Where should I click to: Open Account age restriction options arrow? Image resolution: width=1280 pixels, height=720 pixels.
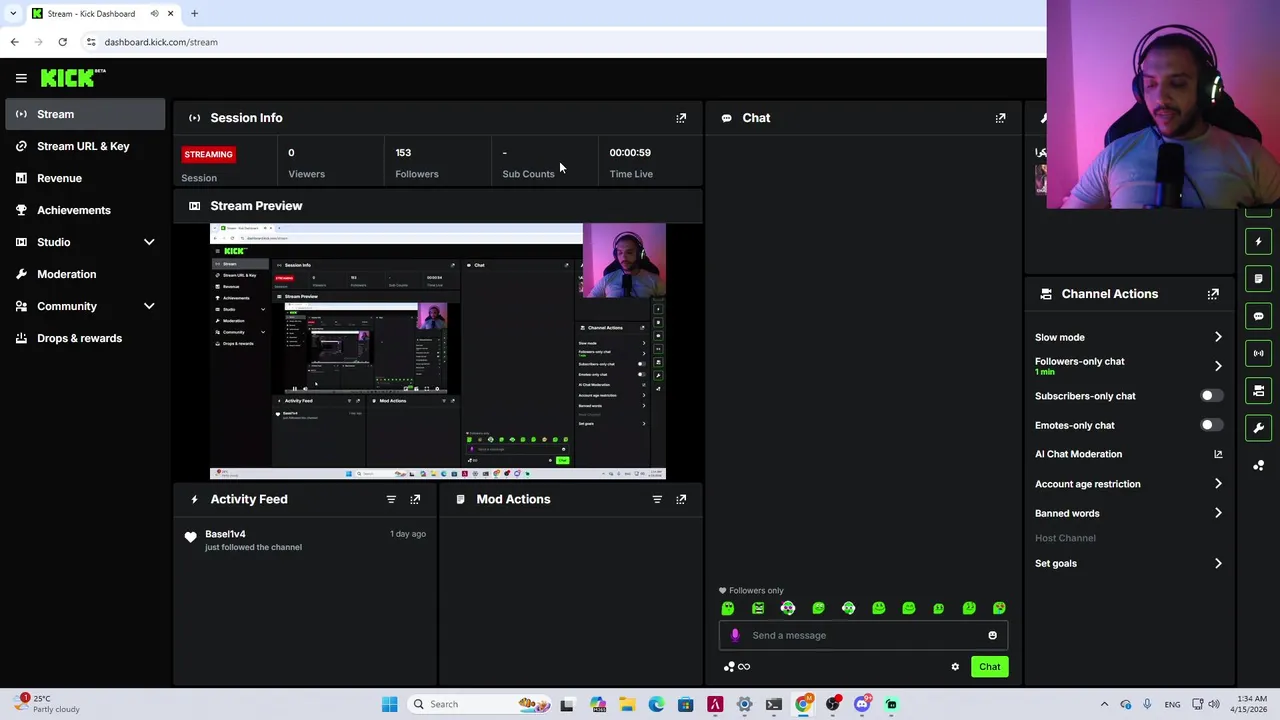[x=1218, y=484]
